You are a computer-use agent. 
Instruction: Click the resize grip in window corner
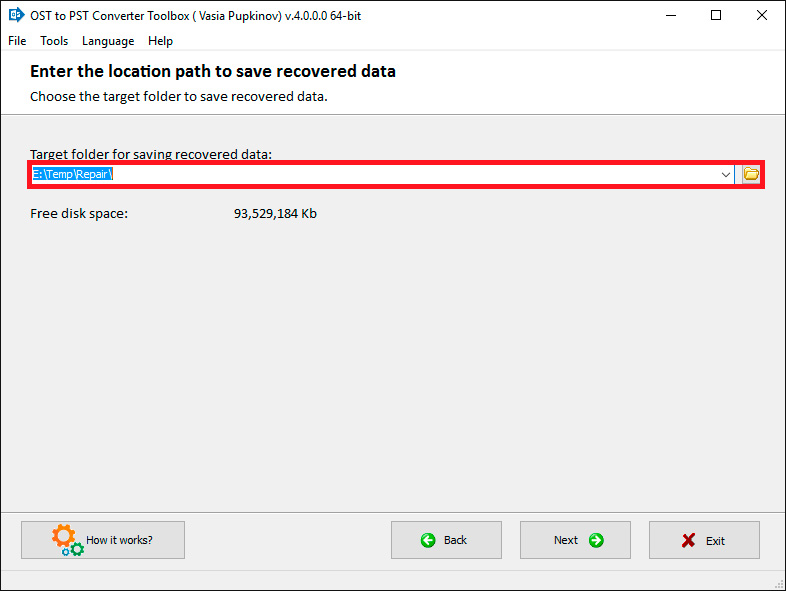pos(779,584)
